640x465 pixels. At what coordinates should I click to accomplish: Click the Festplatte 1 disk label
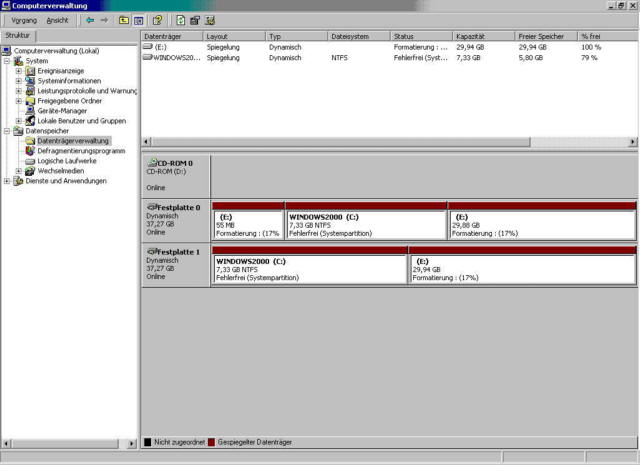pos(179,252)
